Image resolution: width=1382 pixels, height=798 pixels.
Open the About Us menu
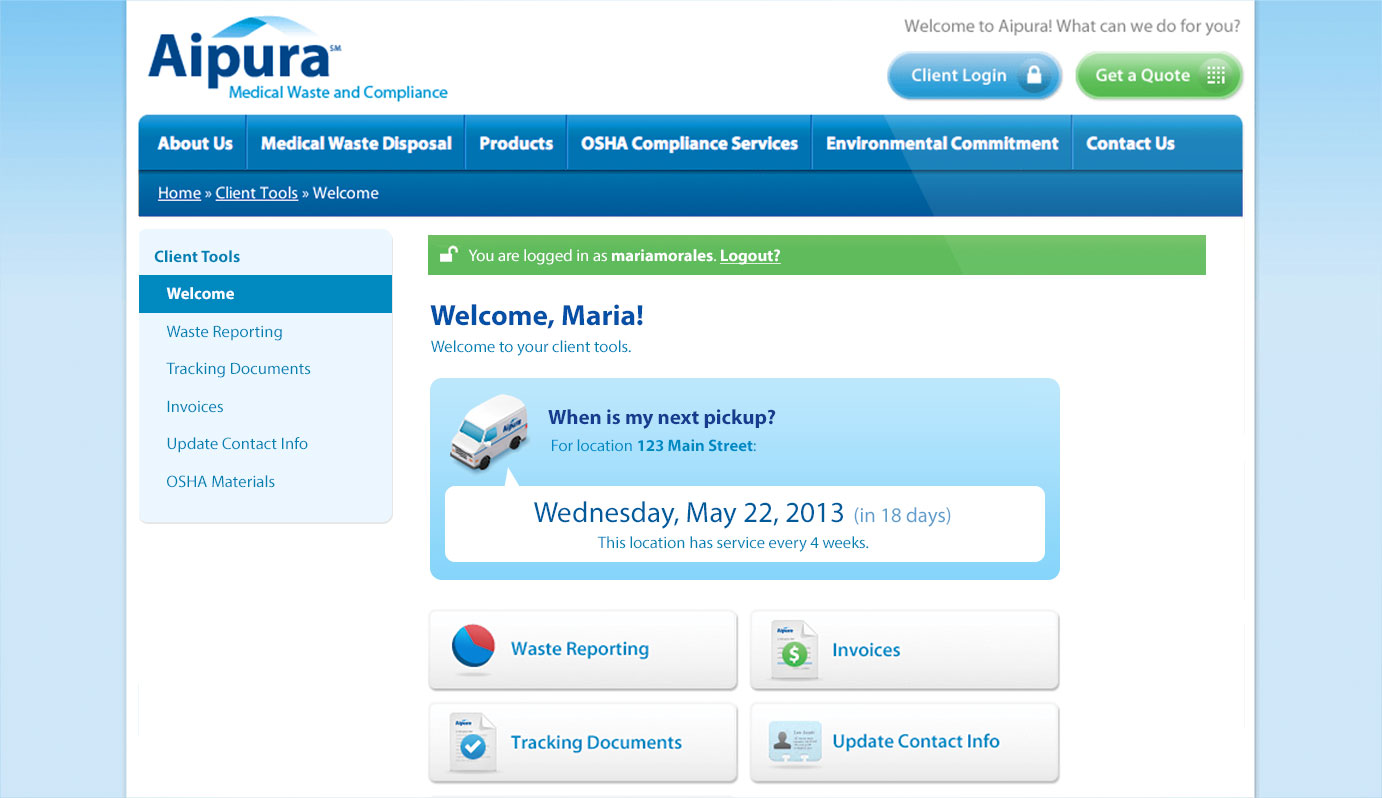tap(194, 143)
